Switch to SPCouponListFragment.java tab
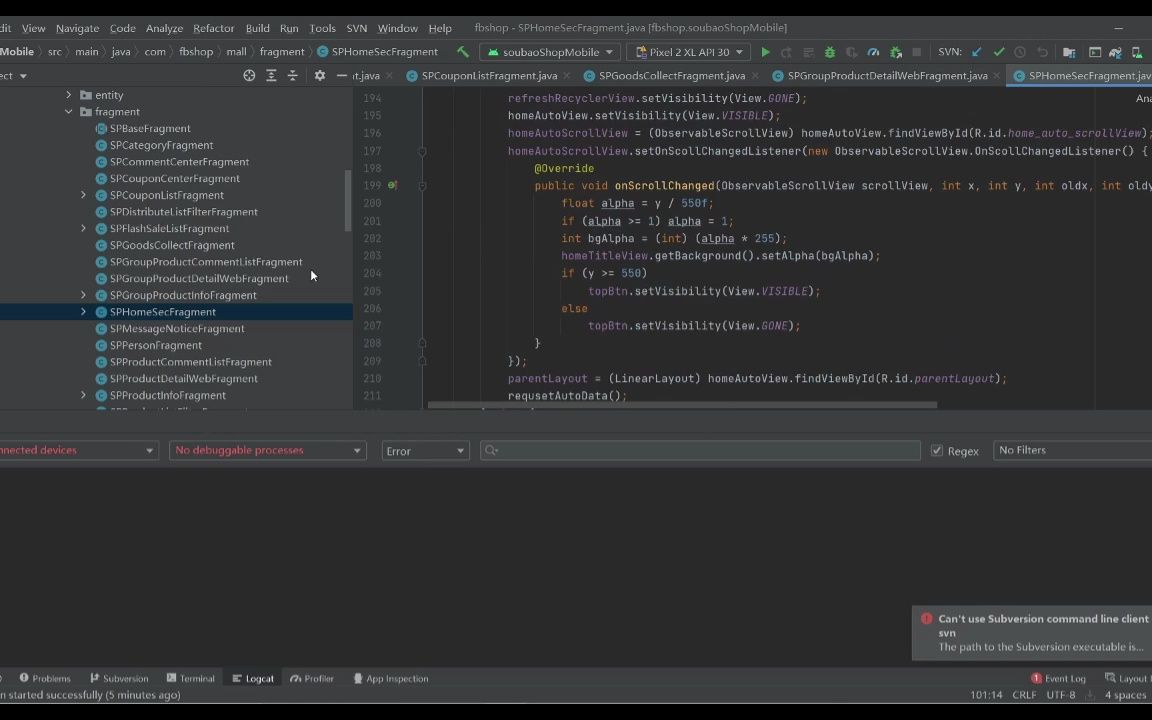The image size is (1152, 720). click(x=489, y=76)
